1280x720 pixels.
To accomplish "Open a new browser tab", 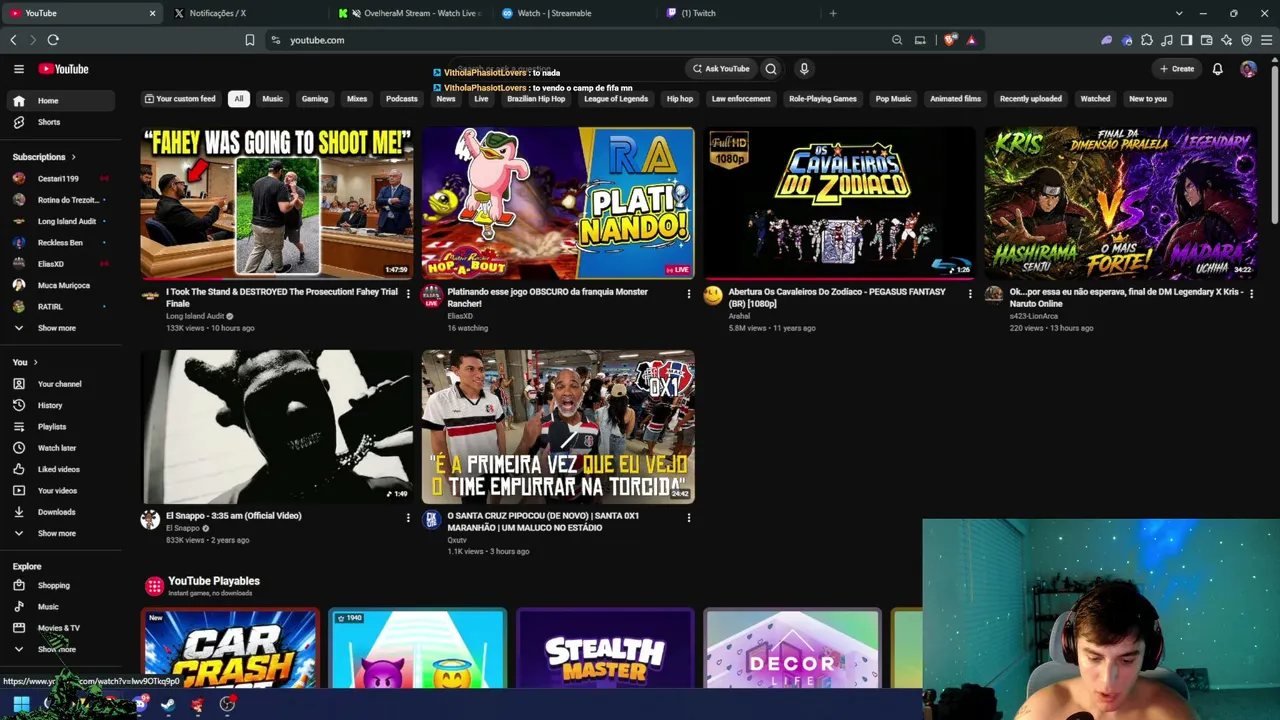I will click(x=833, y=13).
